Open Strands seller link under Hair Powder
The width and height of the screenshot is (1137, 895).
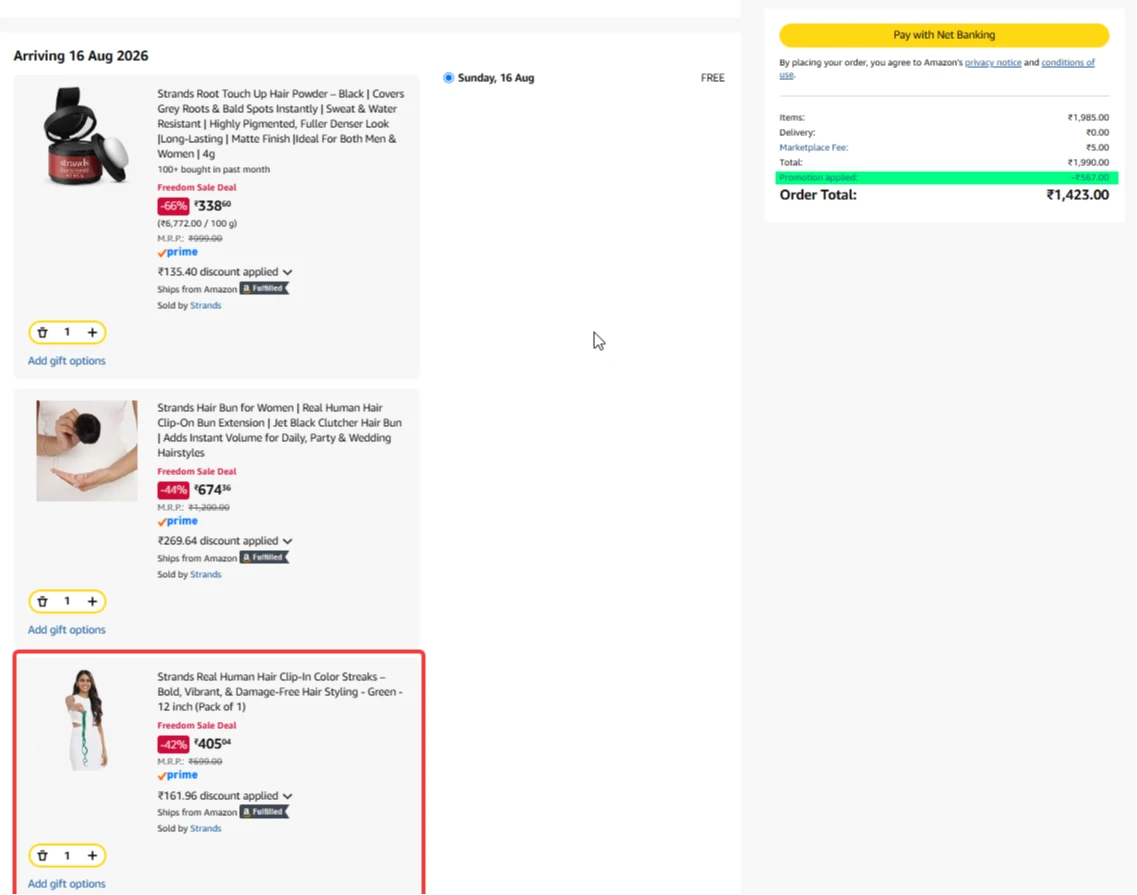click(x=205, y=305)
